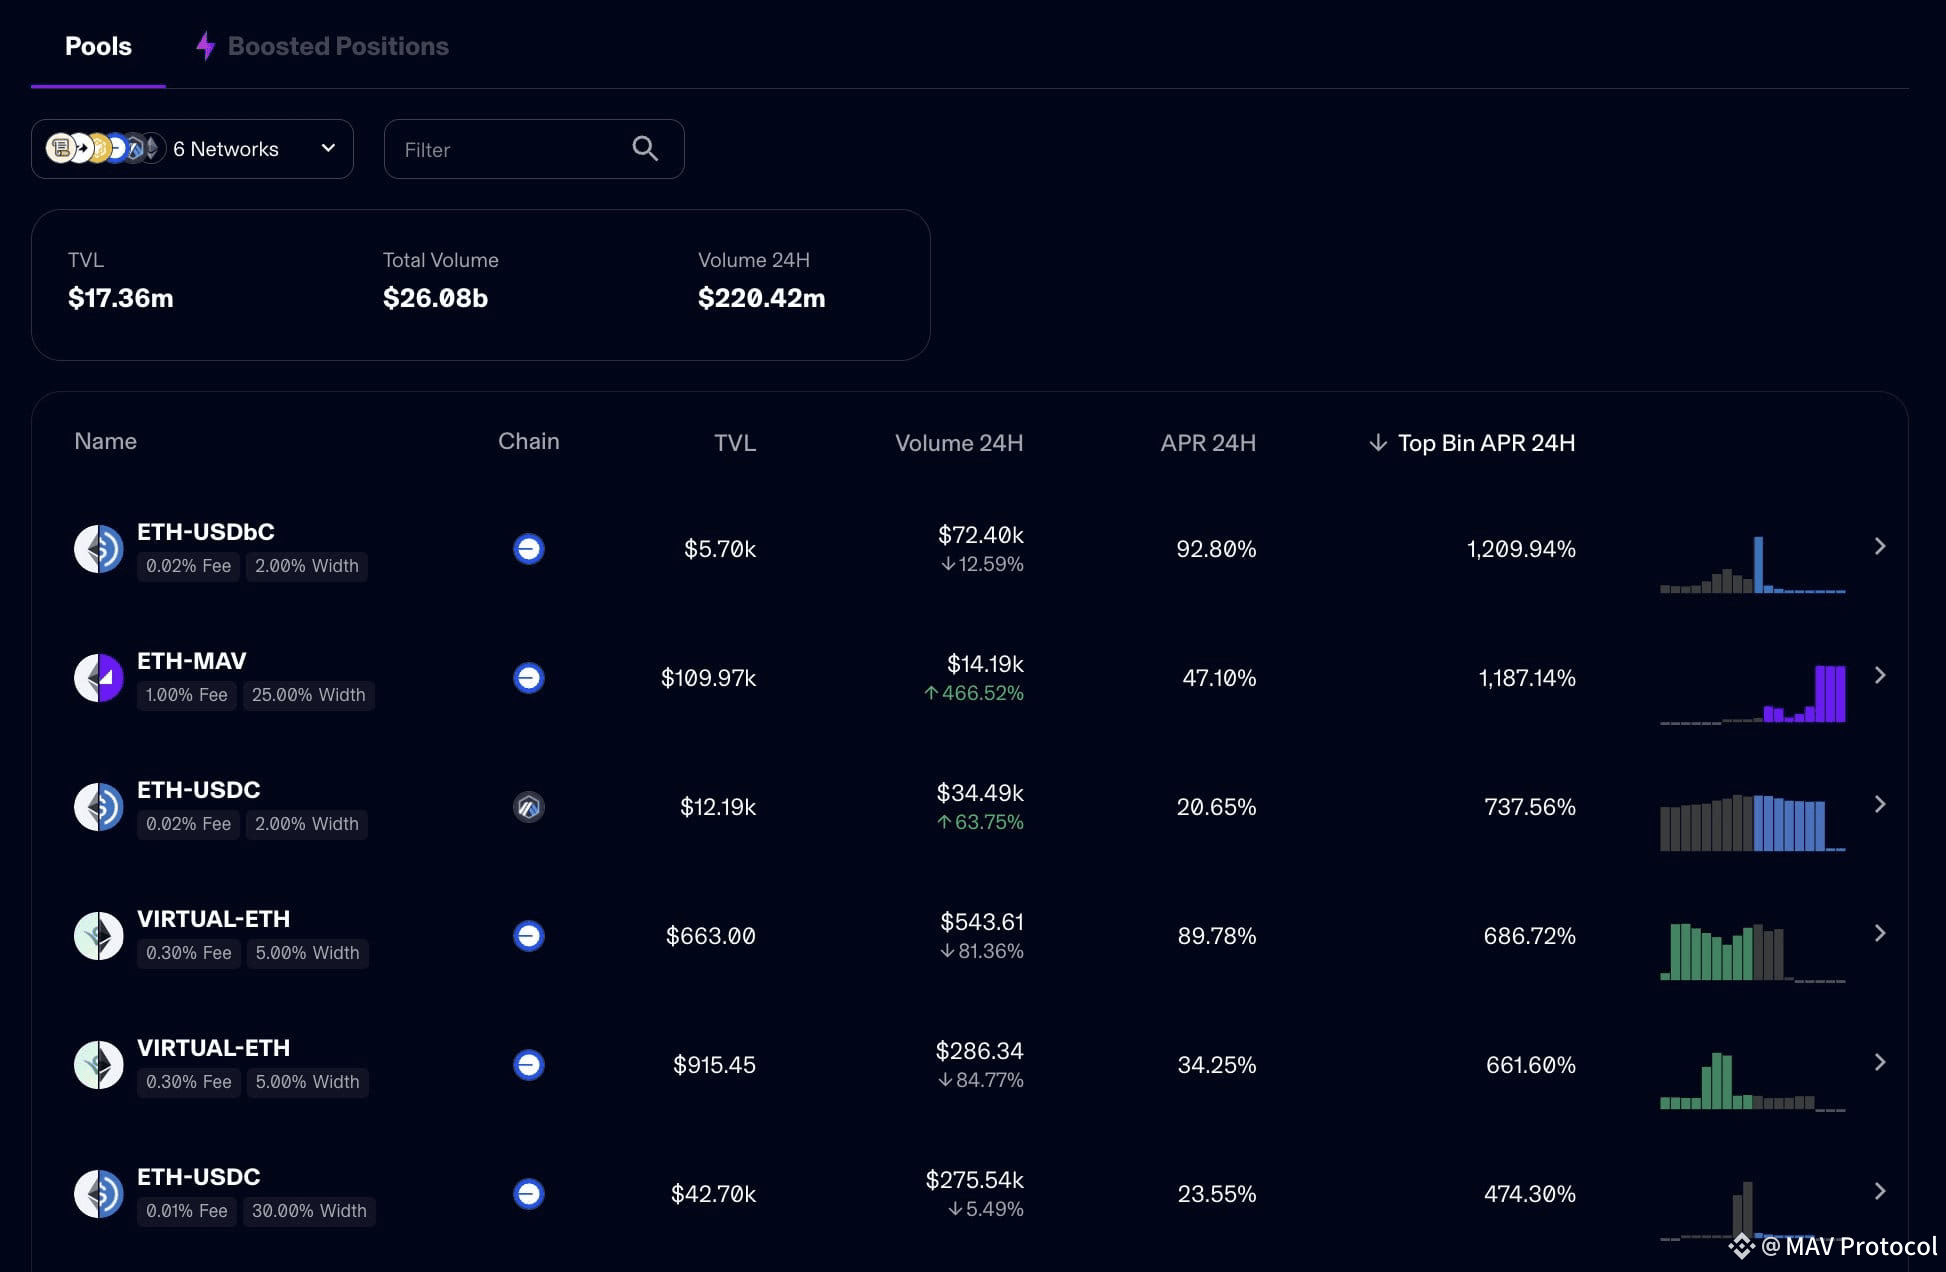Click the $109.97k TVL value
The image size is (1946, 1272).
coord(708,678)
